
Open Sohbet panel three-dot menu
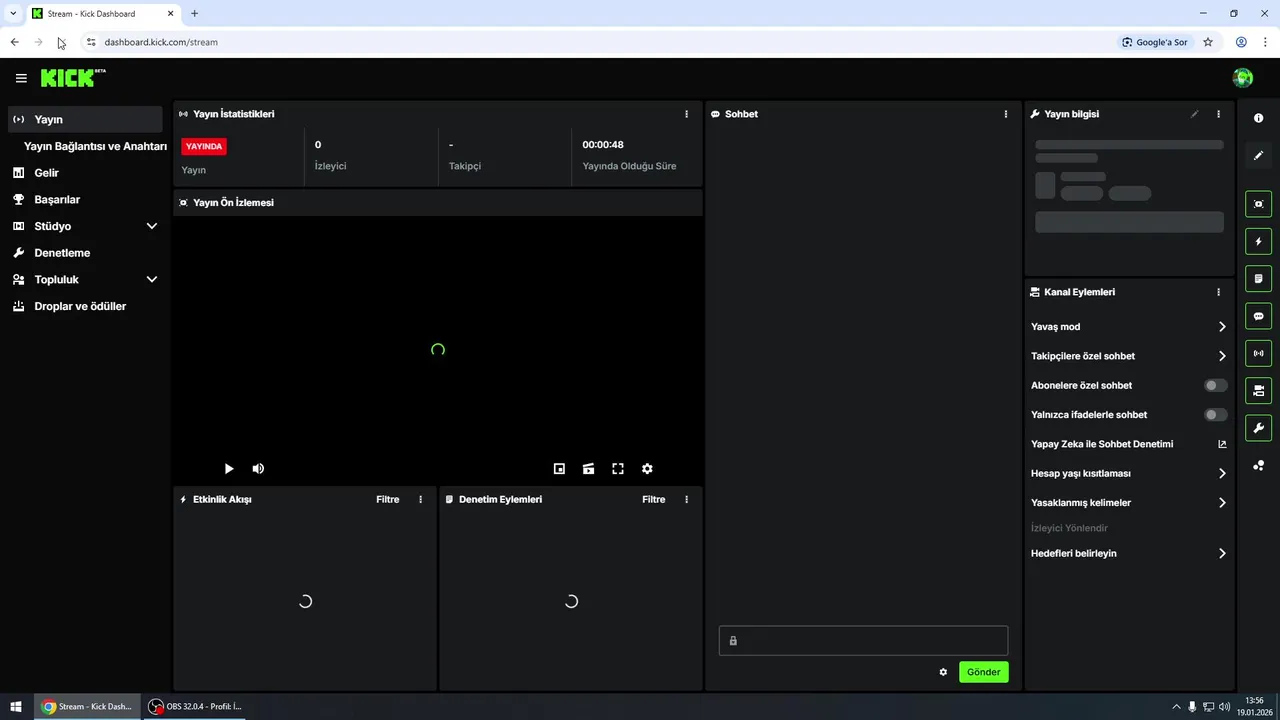(1006, 114)
